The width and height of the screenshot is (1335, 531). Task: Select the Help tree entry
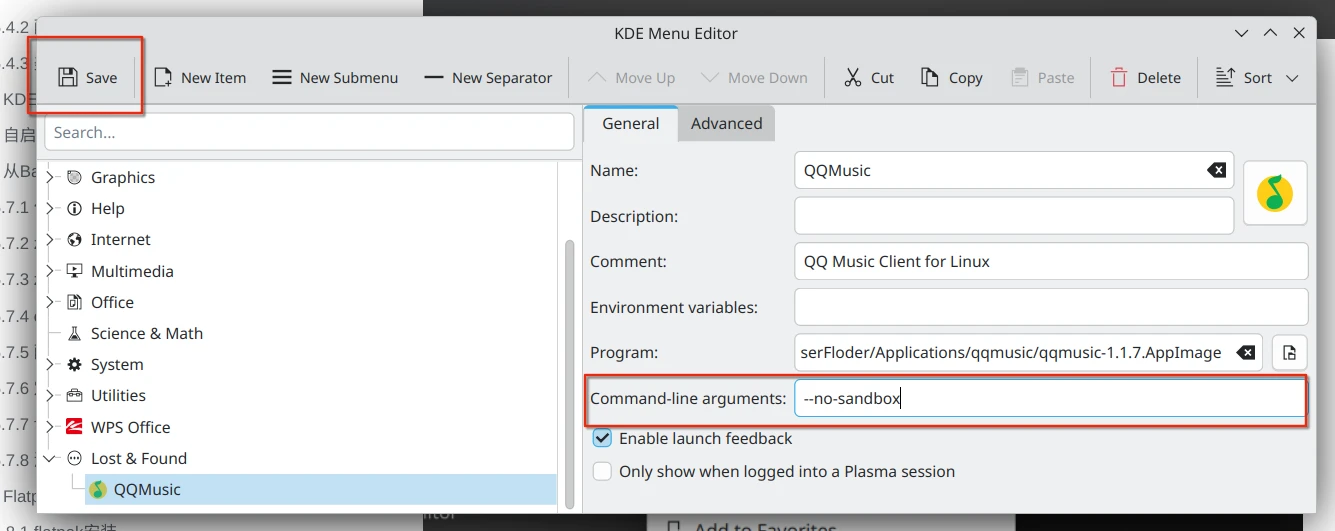pos(108,209)
